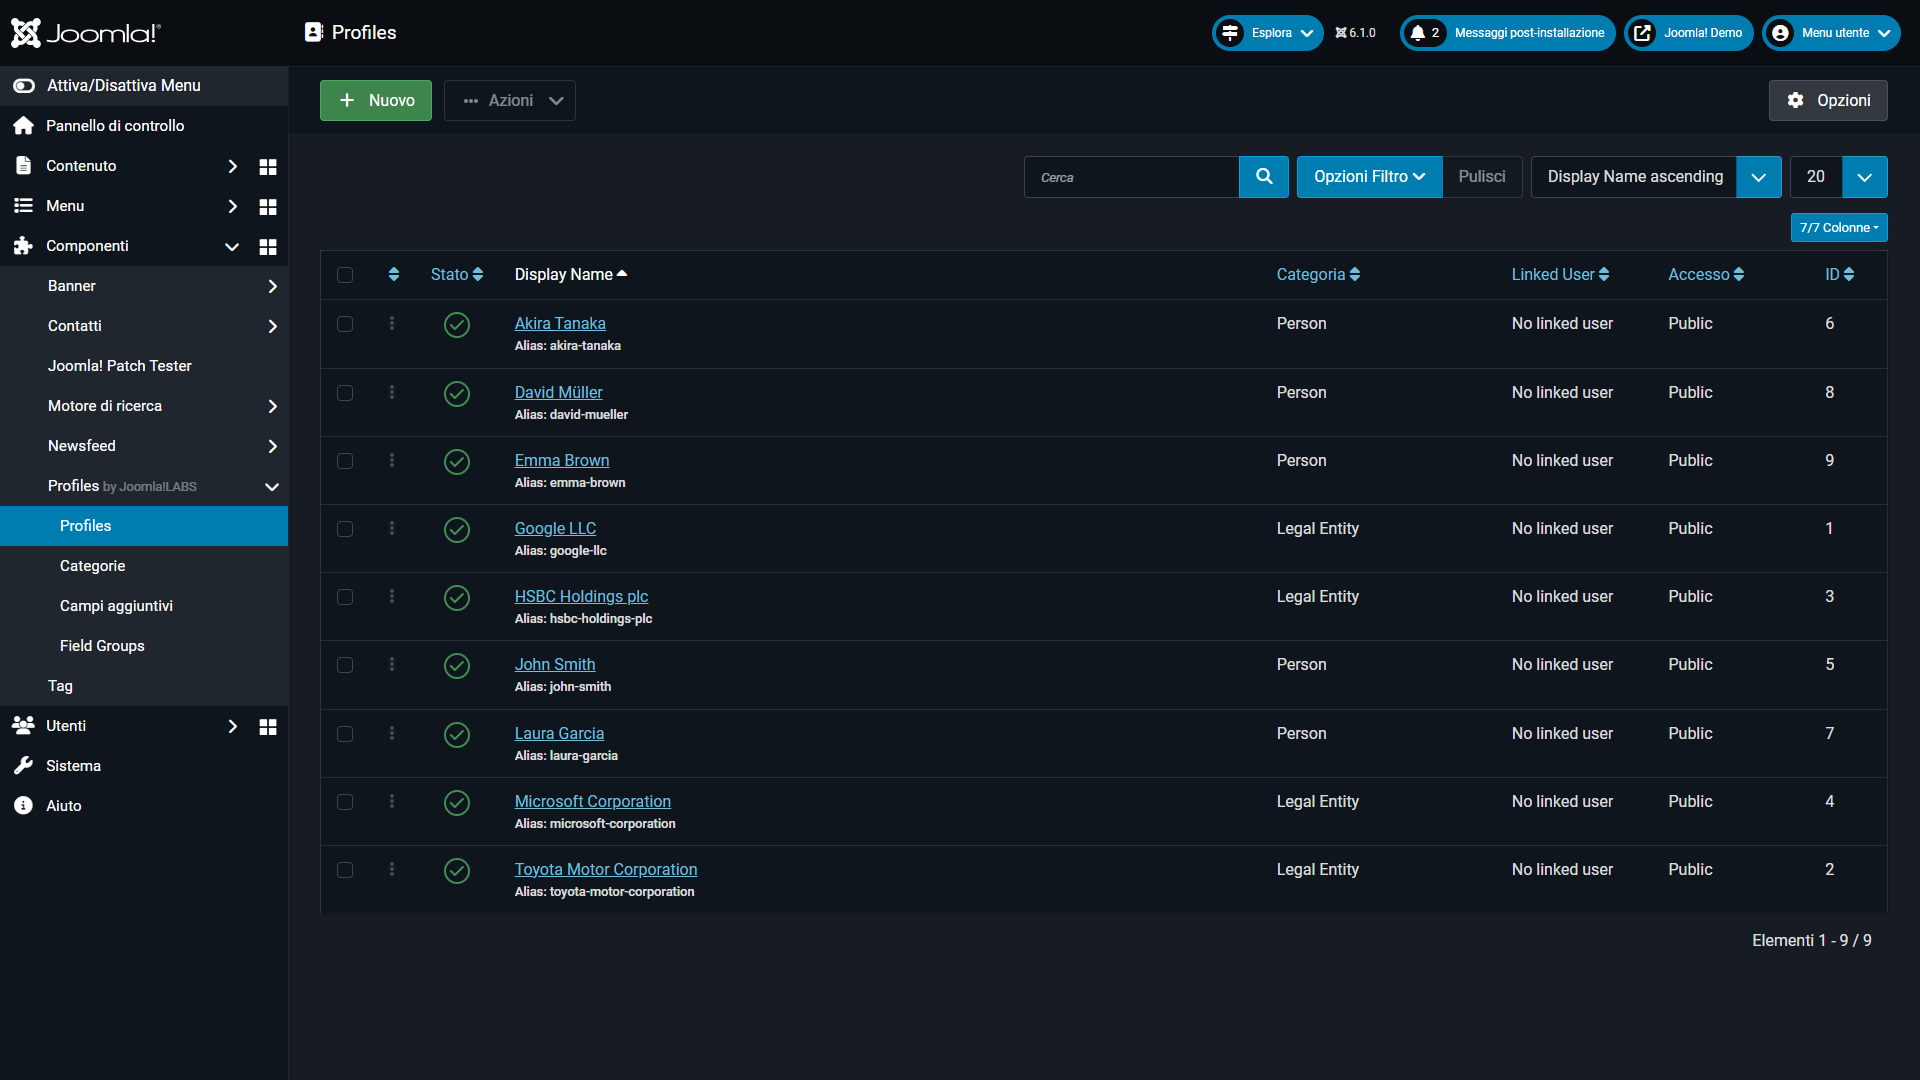The width and height of the screenshot is (1920, 1080).
Task: Open the Akira Tanaka profile link
Action: (560, 323)
